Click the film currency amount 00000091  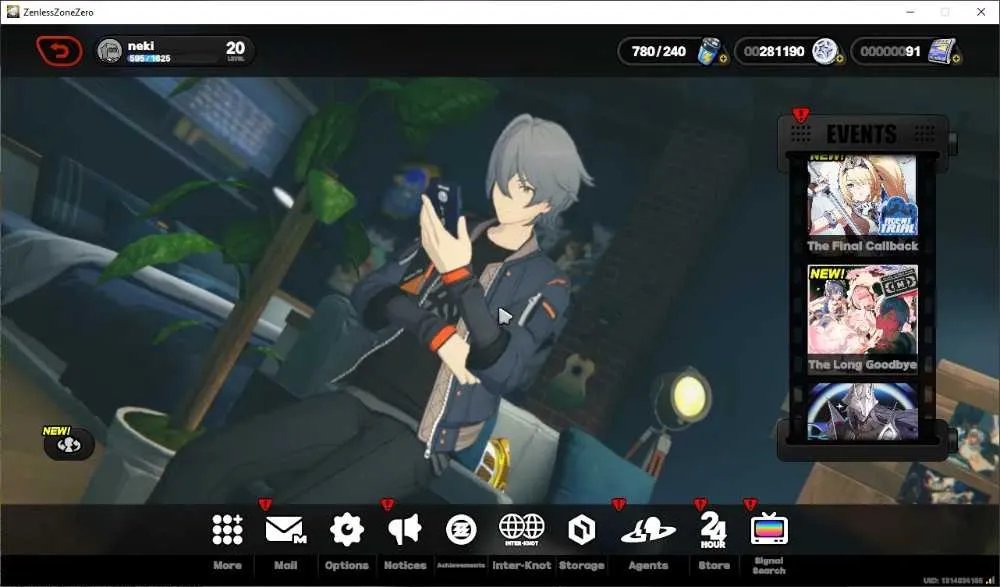[x=890, y=51]
